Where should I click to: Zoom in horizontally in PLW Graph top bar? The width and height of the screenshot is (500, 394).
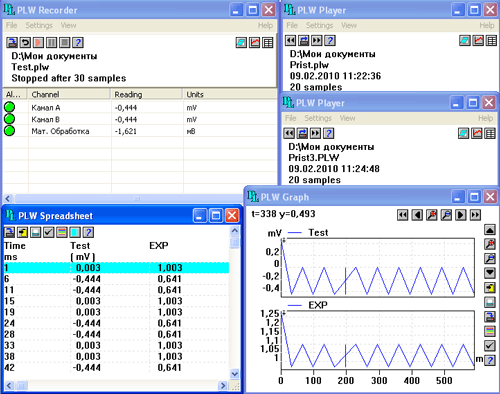(x=432, y=215)
